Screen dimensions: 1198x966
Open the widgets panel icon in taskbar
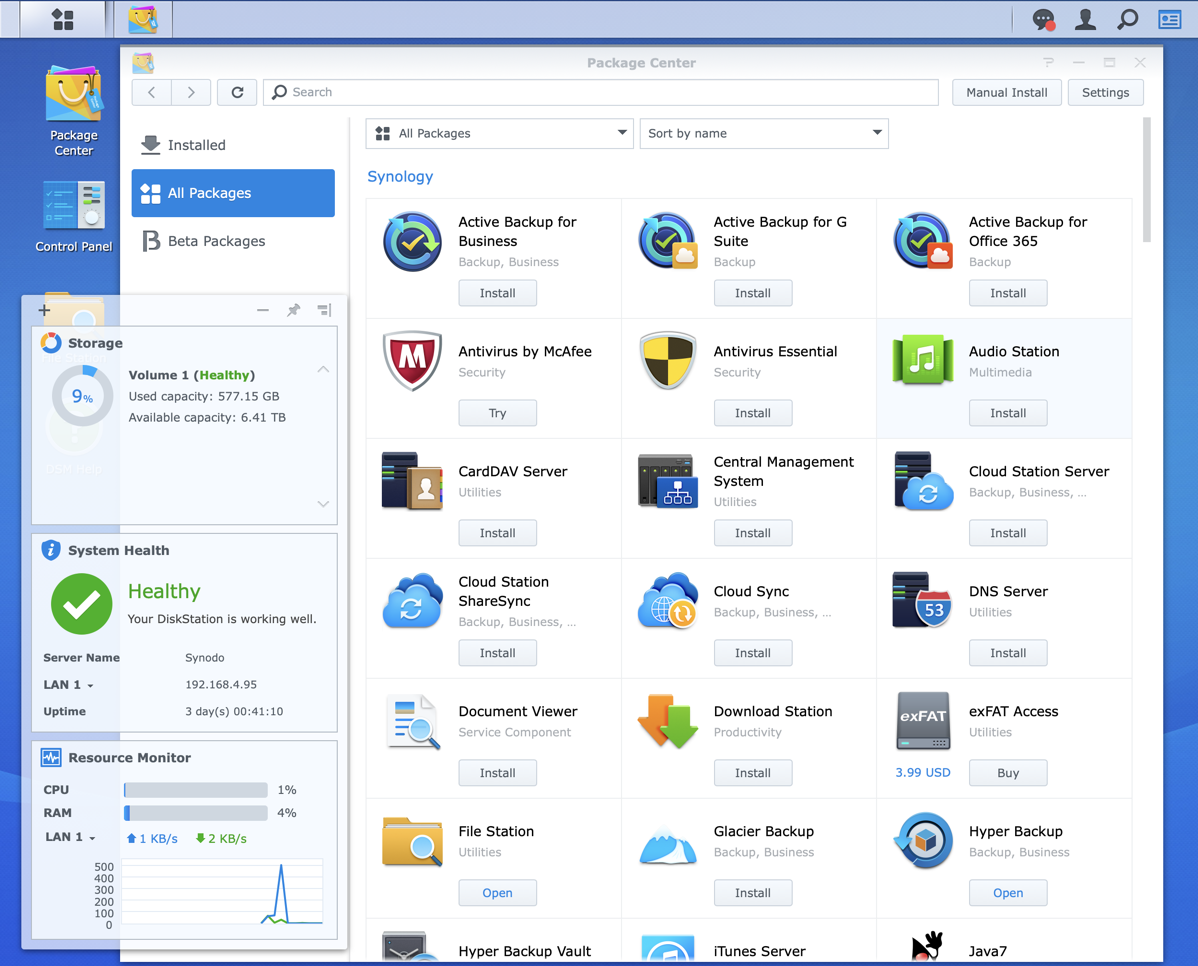(1170, 19)
